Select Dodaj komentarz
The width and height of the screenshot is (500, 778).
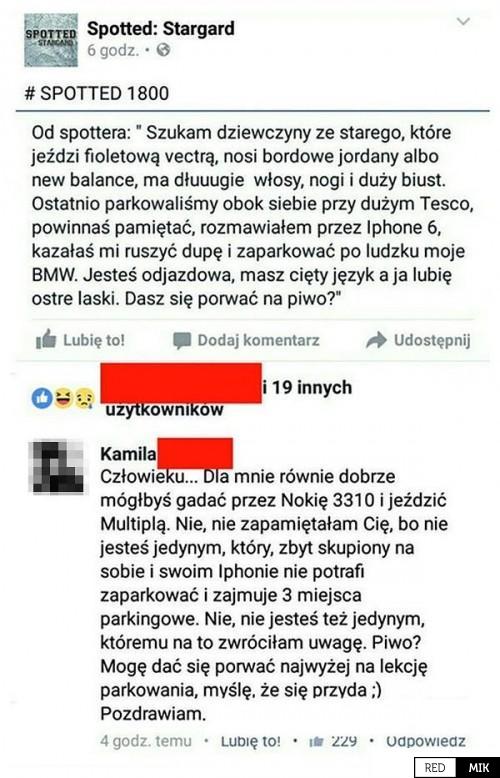click(x=258, y=340)
